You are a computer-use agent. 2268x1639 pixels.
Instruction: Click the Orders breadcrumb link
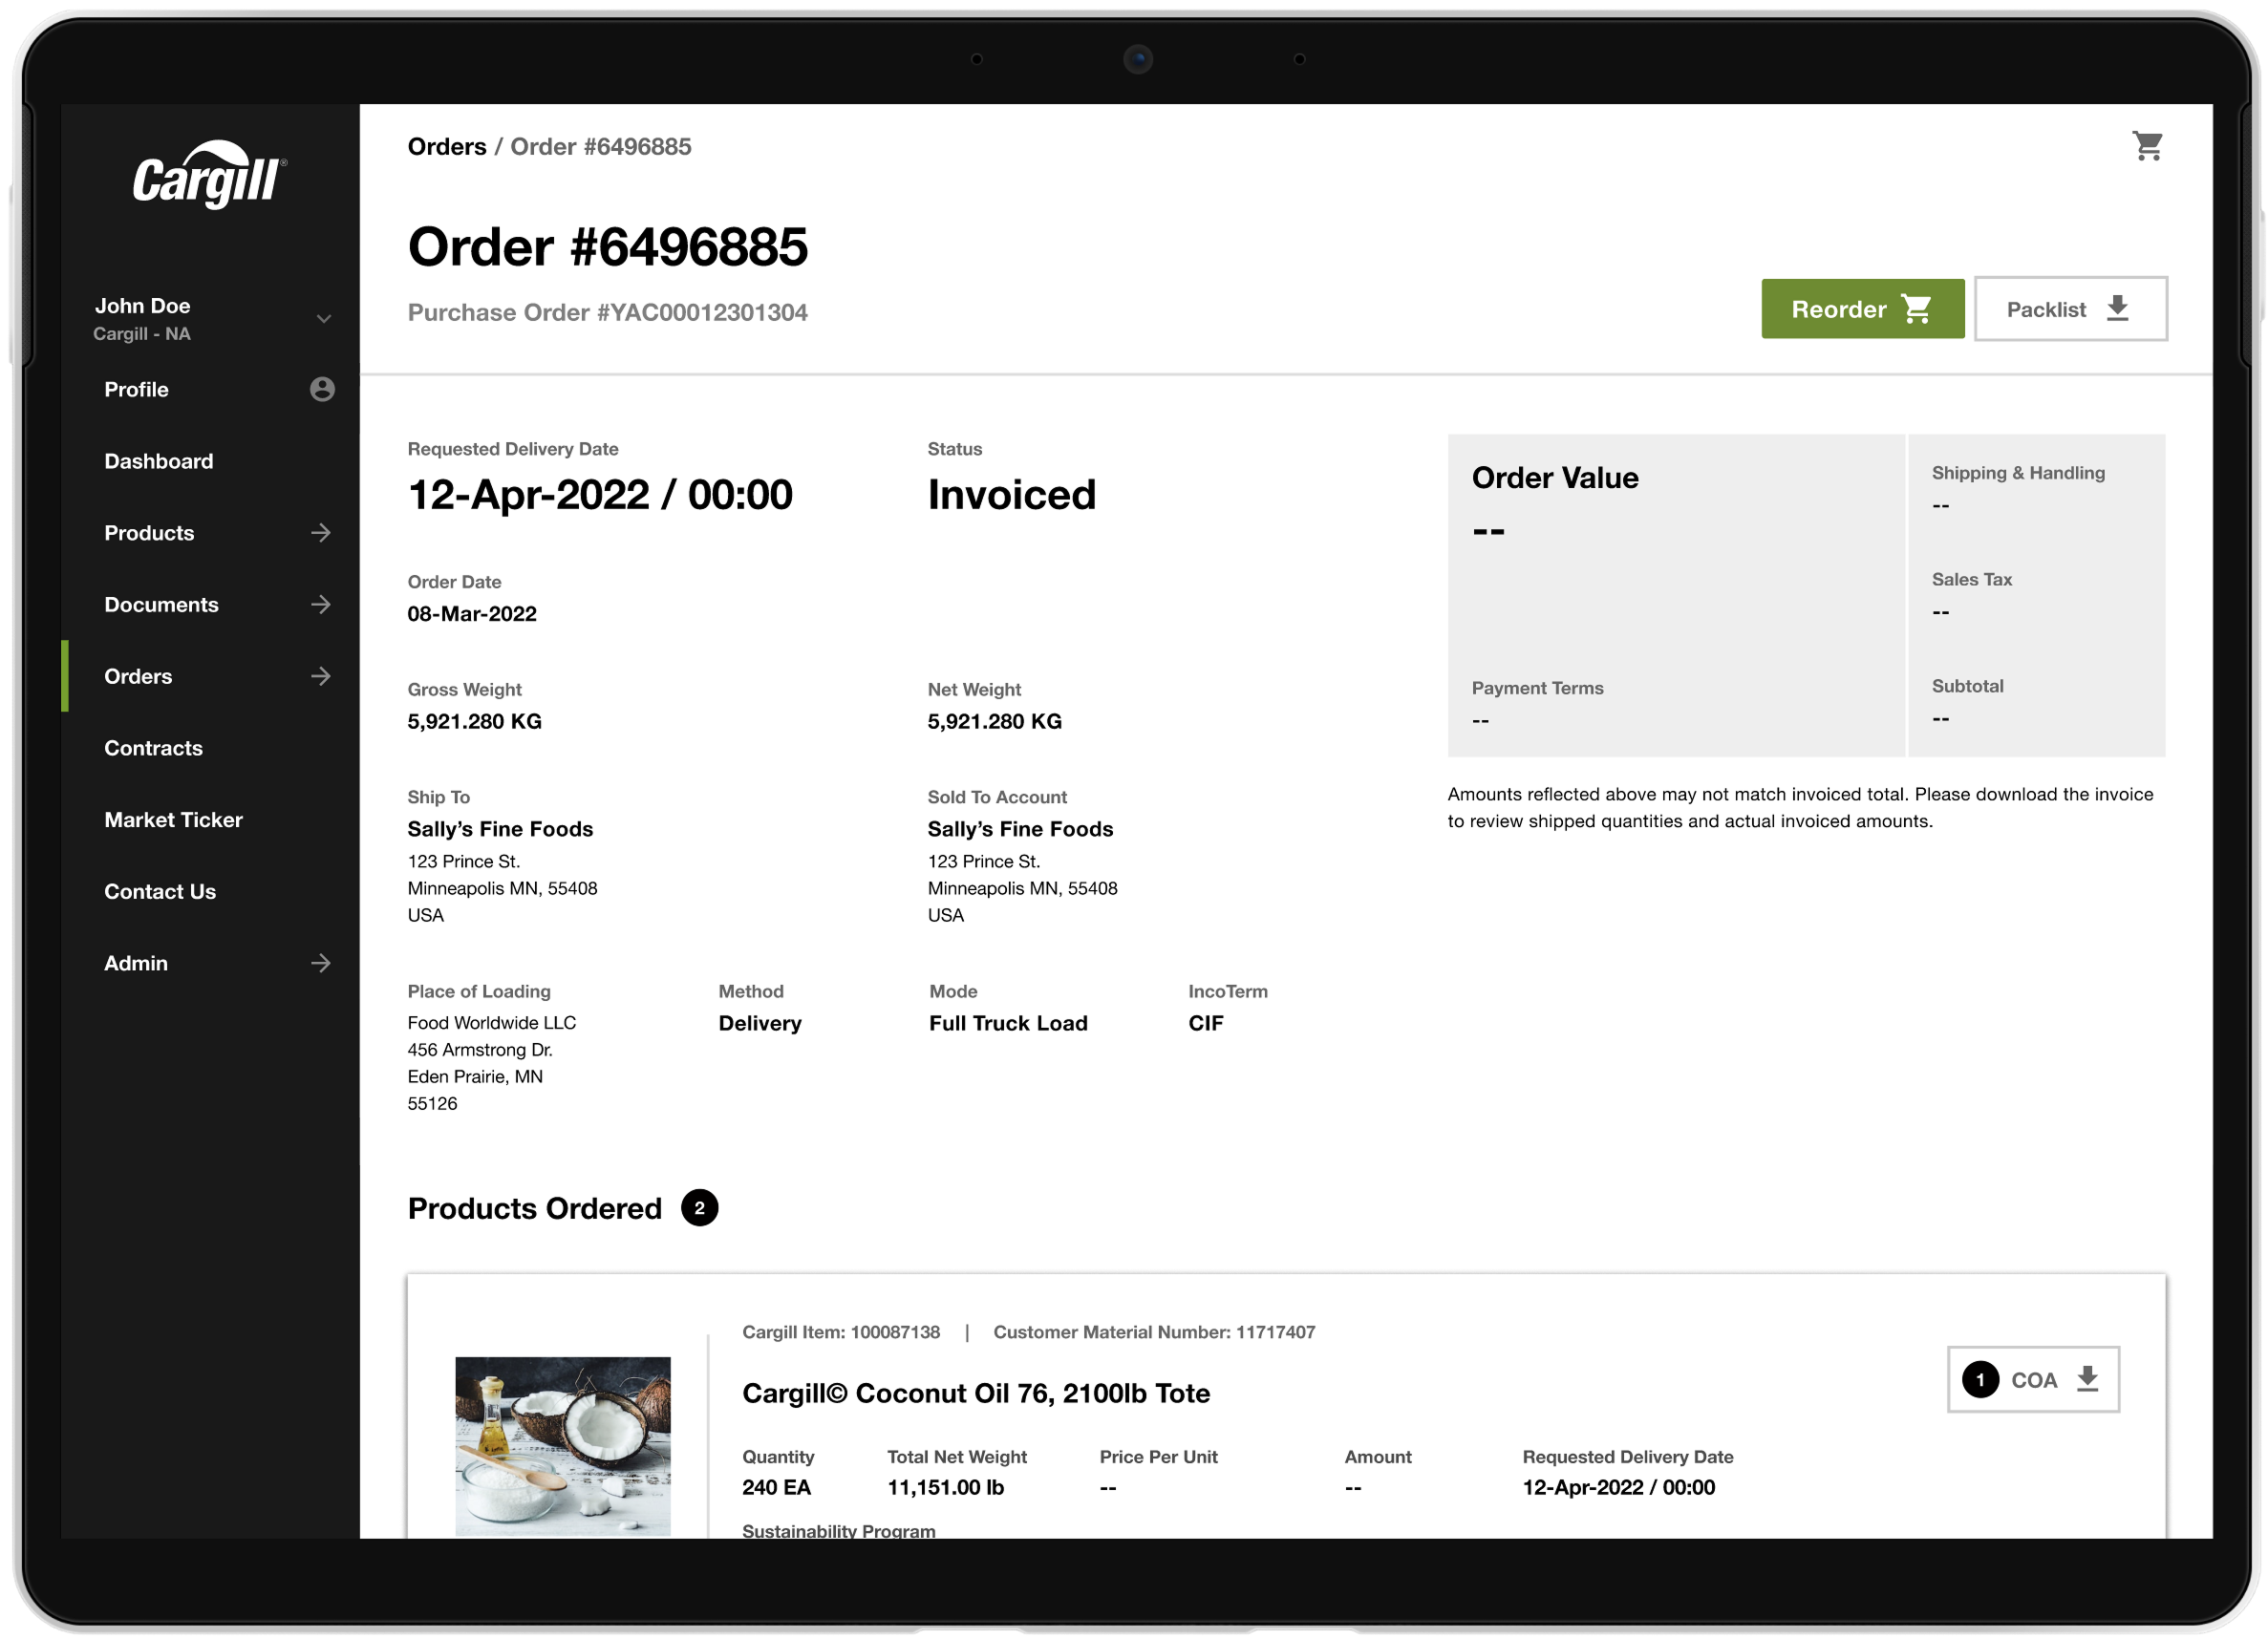click(447, 147)
